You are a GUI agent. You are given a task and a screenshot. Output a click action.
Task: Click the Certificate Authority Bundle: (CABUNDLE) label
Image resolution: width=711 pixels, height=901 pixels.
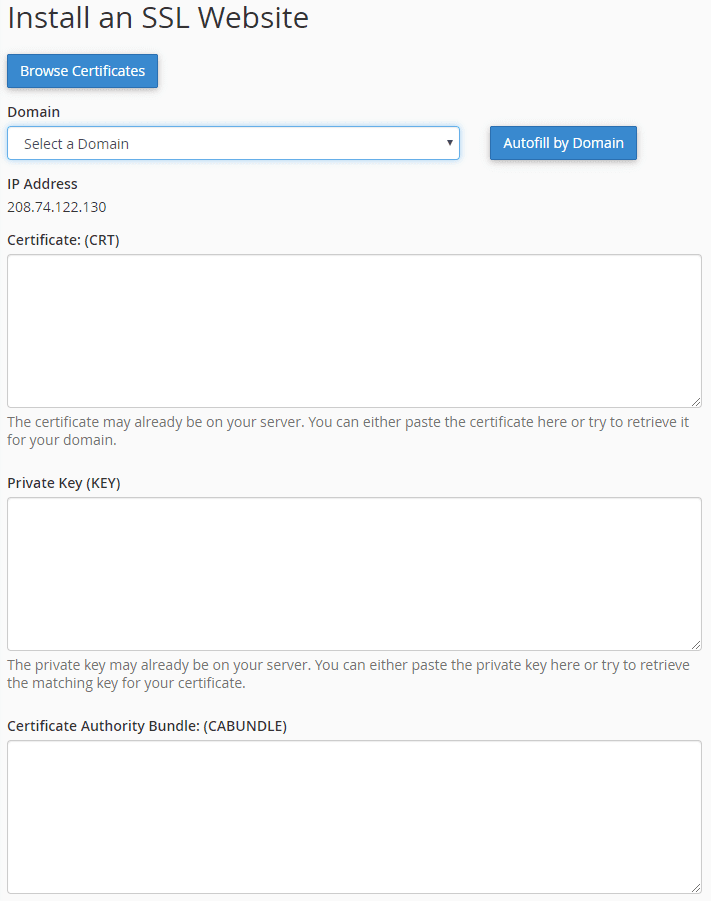click(x=147, y=726)
